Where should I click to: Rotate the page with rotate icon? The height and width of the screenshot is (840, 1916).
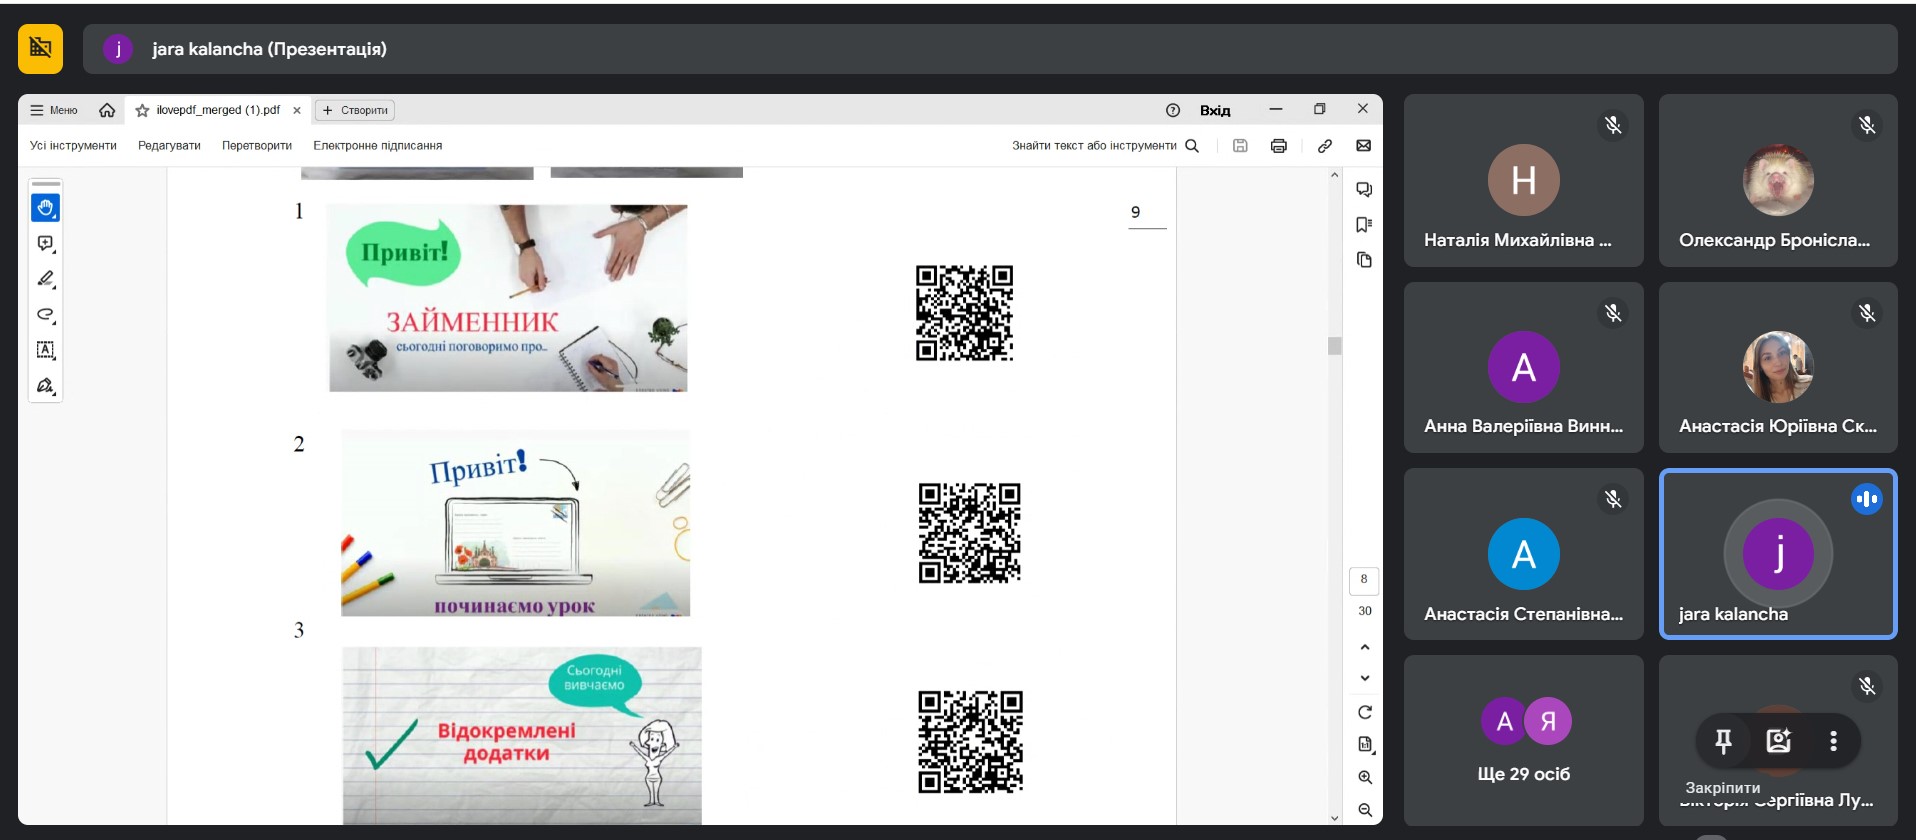[1365, 712]
